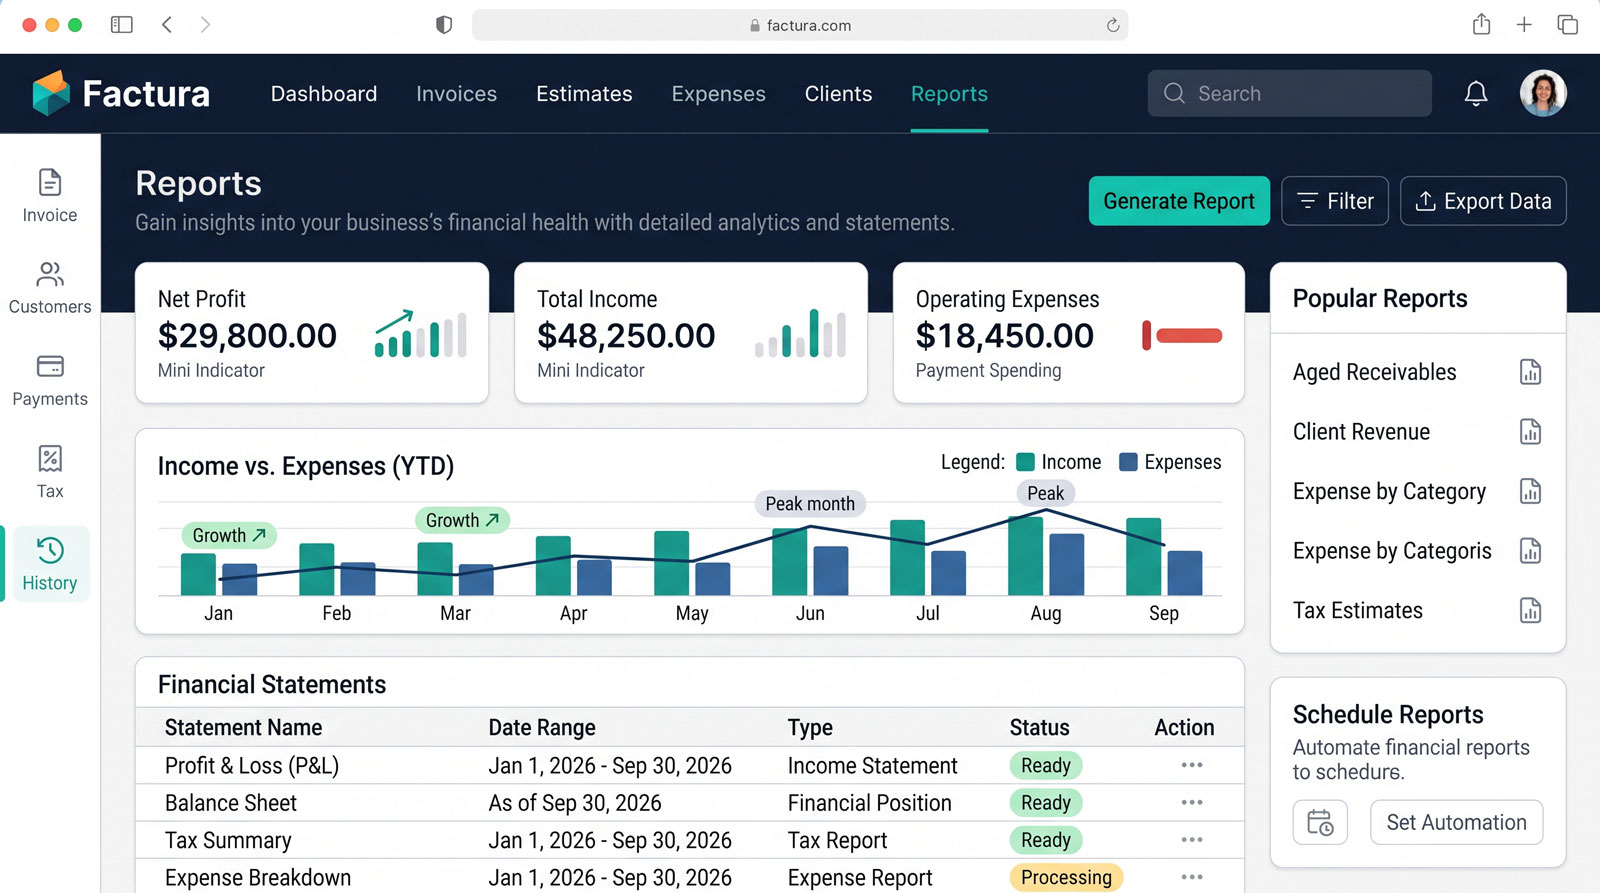The image size is (1600, 893).
Task: Click the Peak month chart label
Action: click(810, 504)
